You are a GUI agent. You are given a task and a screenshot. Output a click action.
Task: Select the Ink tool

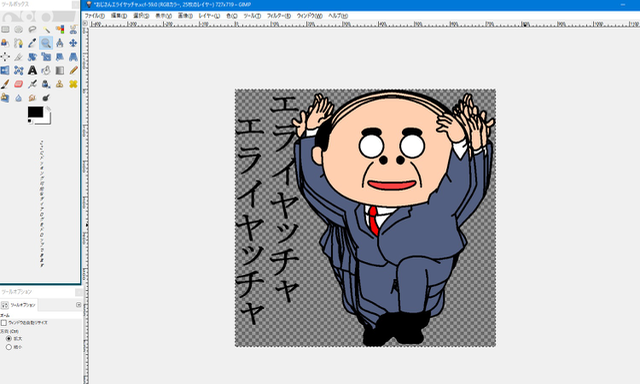(46, 84)
